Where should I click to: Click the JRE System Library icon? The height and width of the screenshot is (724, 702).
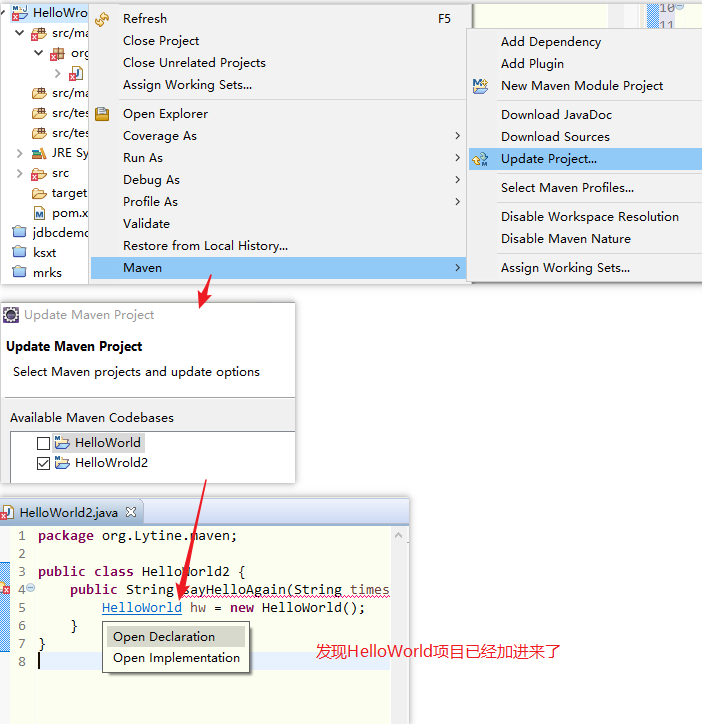(x=39, y=153)
